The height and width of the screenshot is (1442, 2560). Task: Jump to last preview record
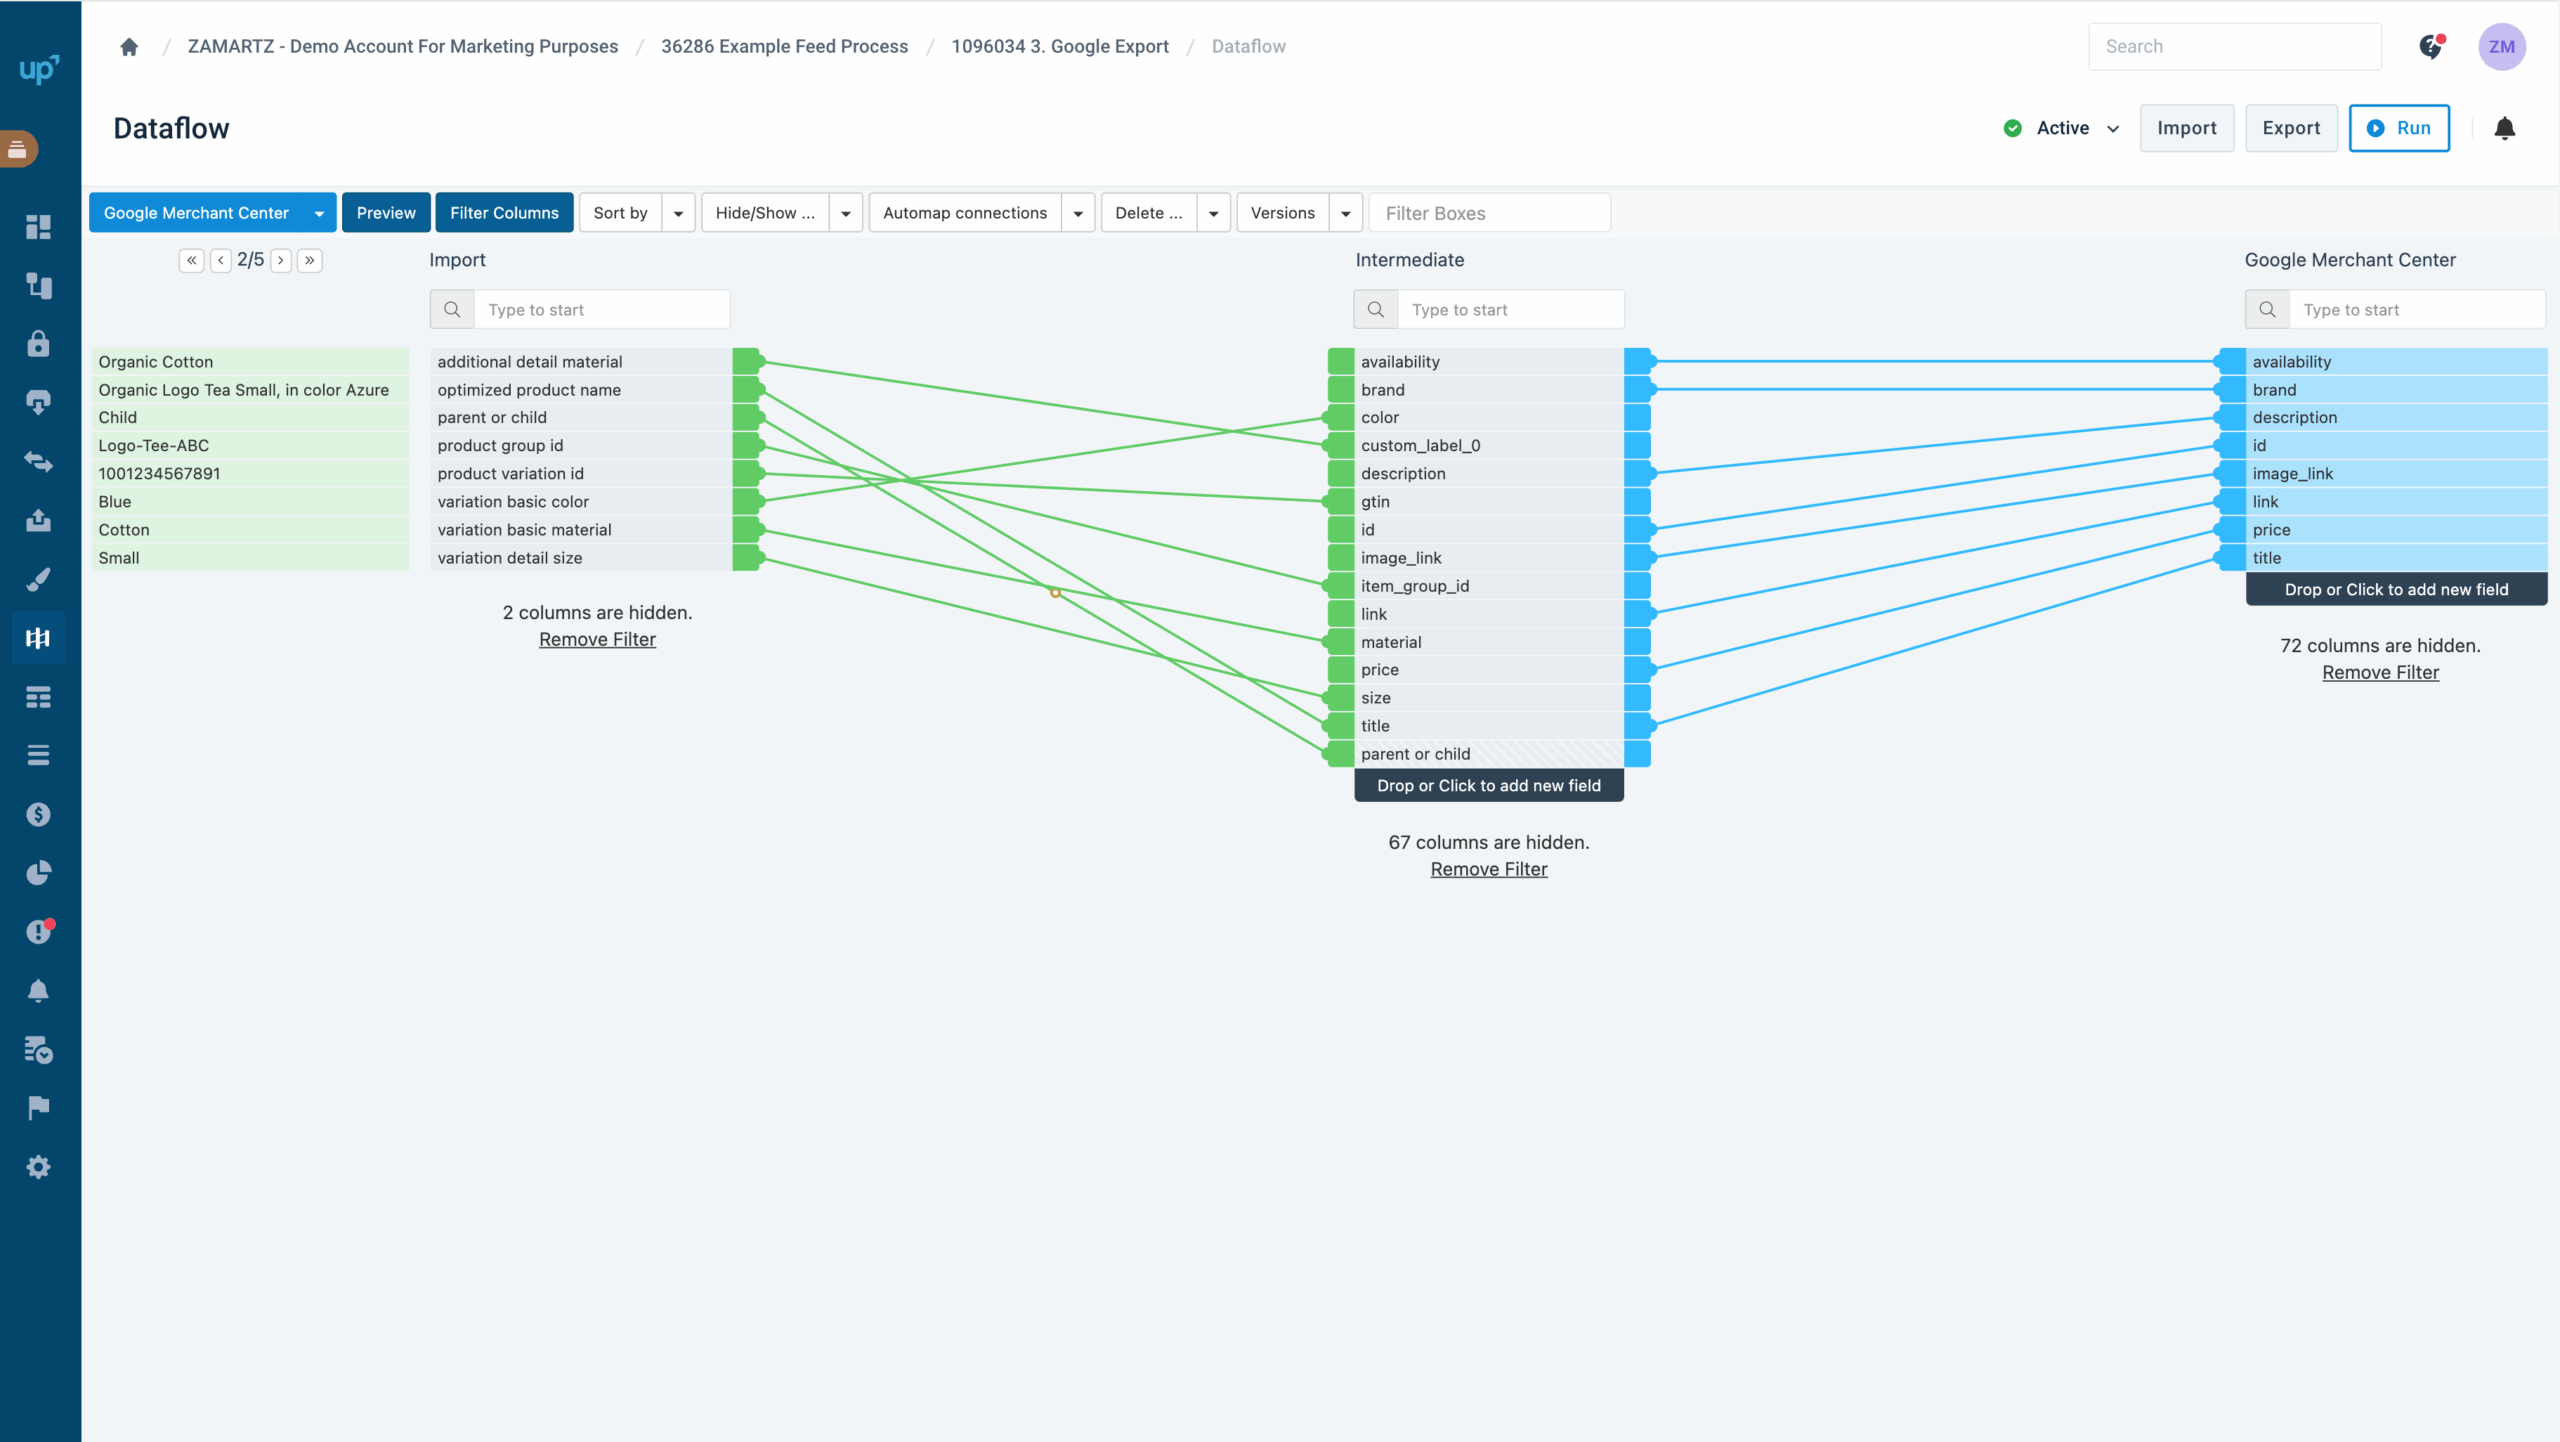(x=310, y=260)
